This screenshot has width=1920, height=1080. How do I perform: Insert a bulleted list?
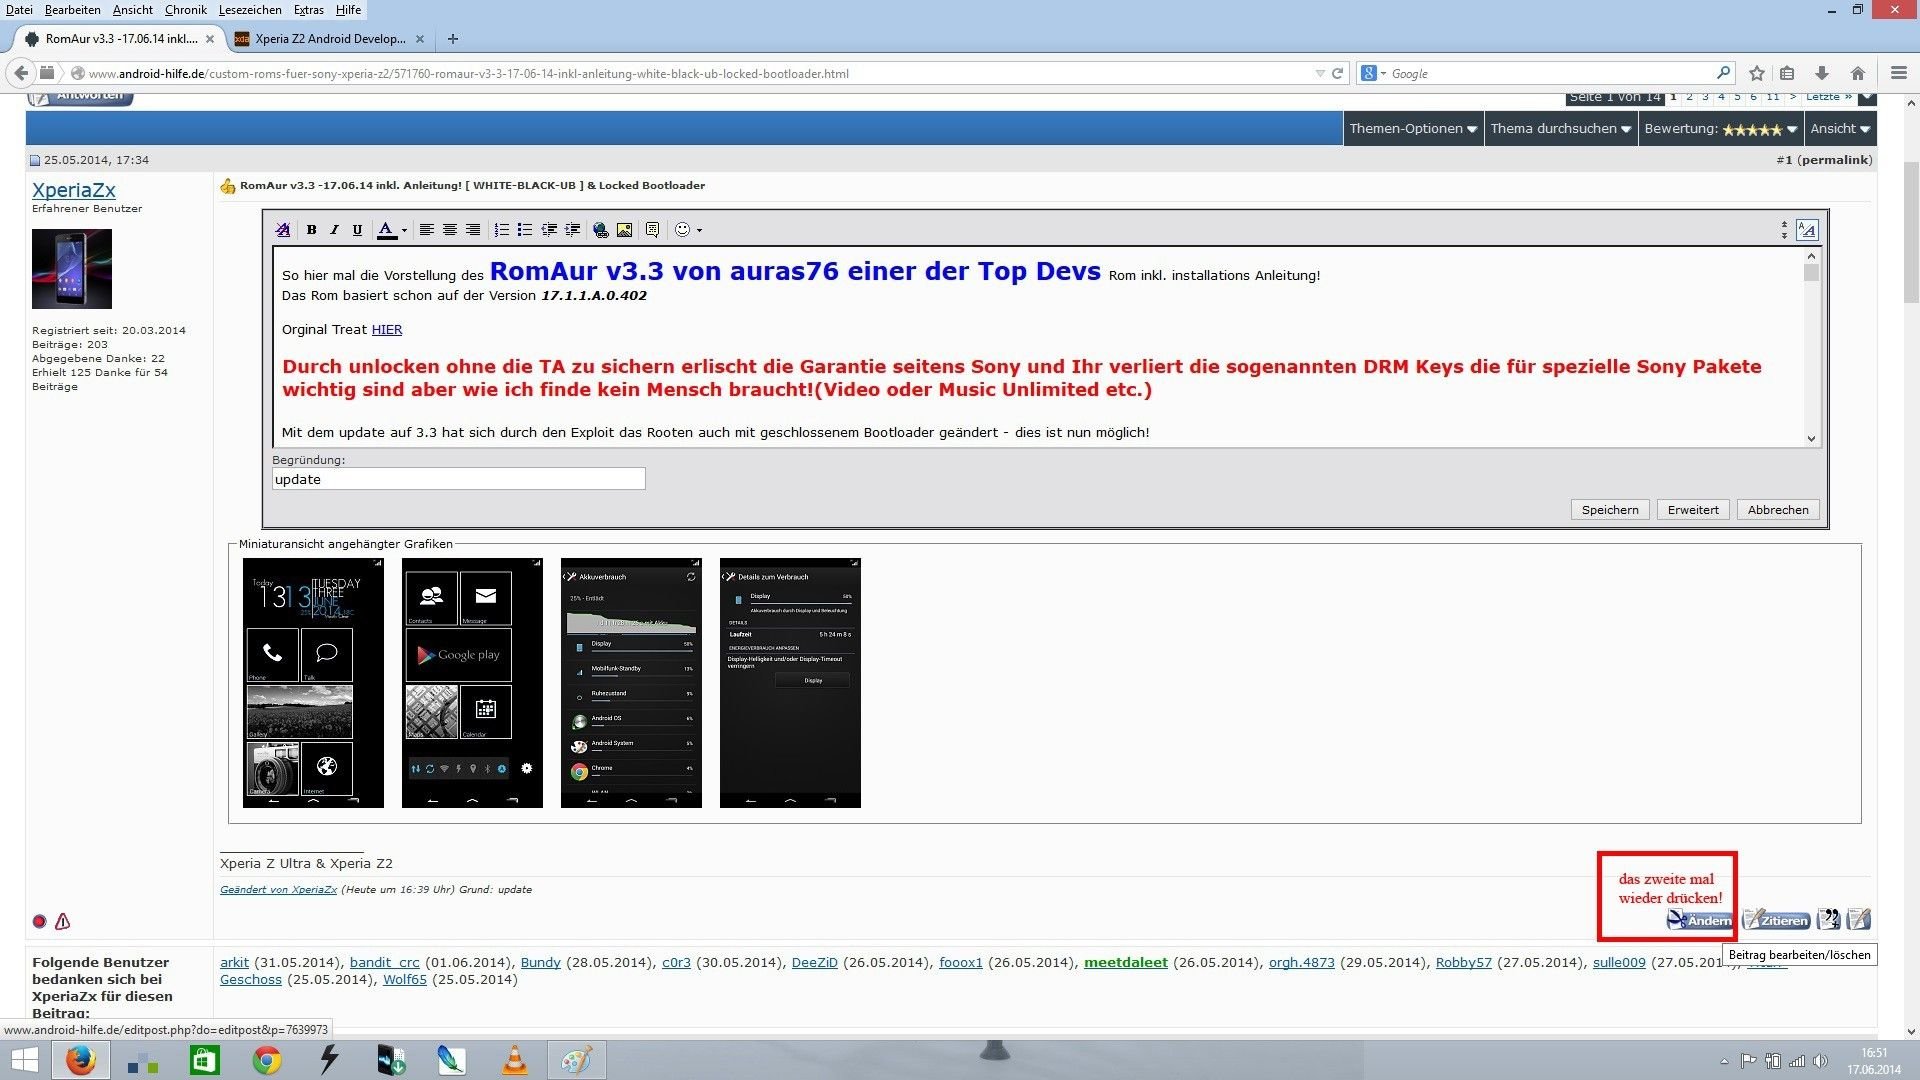pos(525,230)
